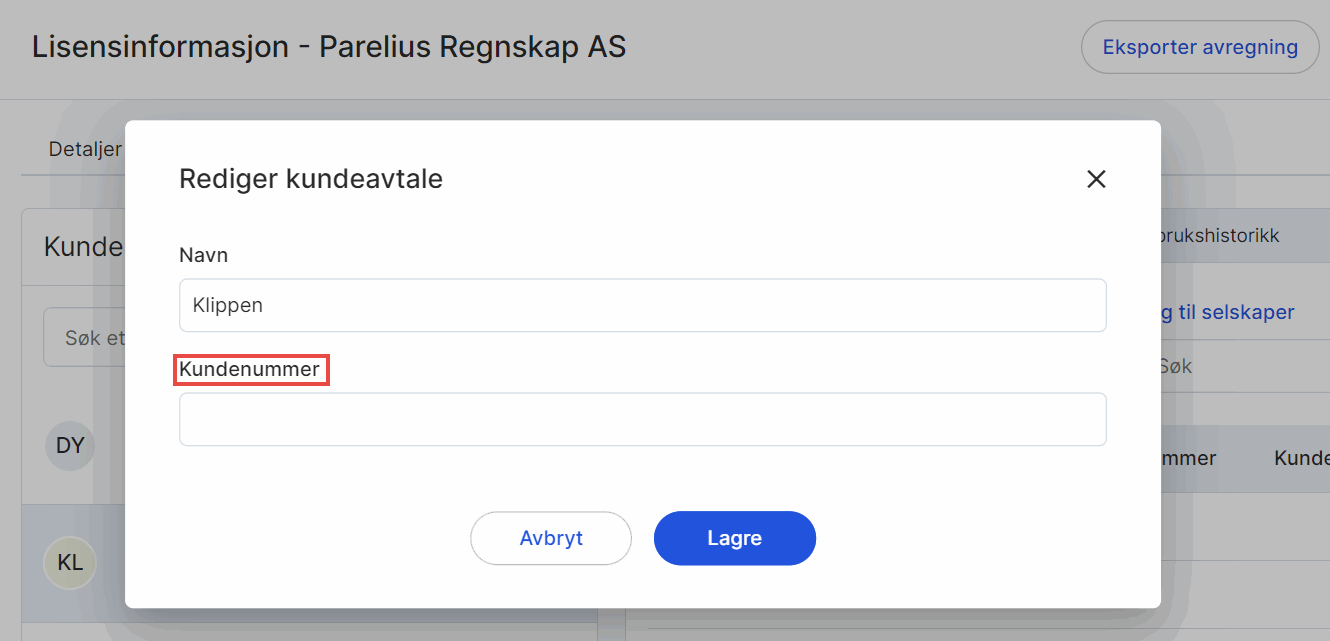Click the Eksporter avregning button

pos(1199,47)
